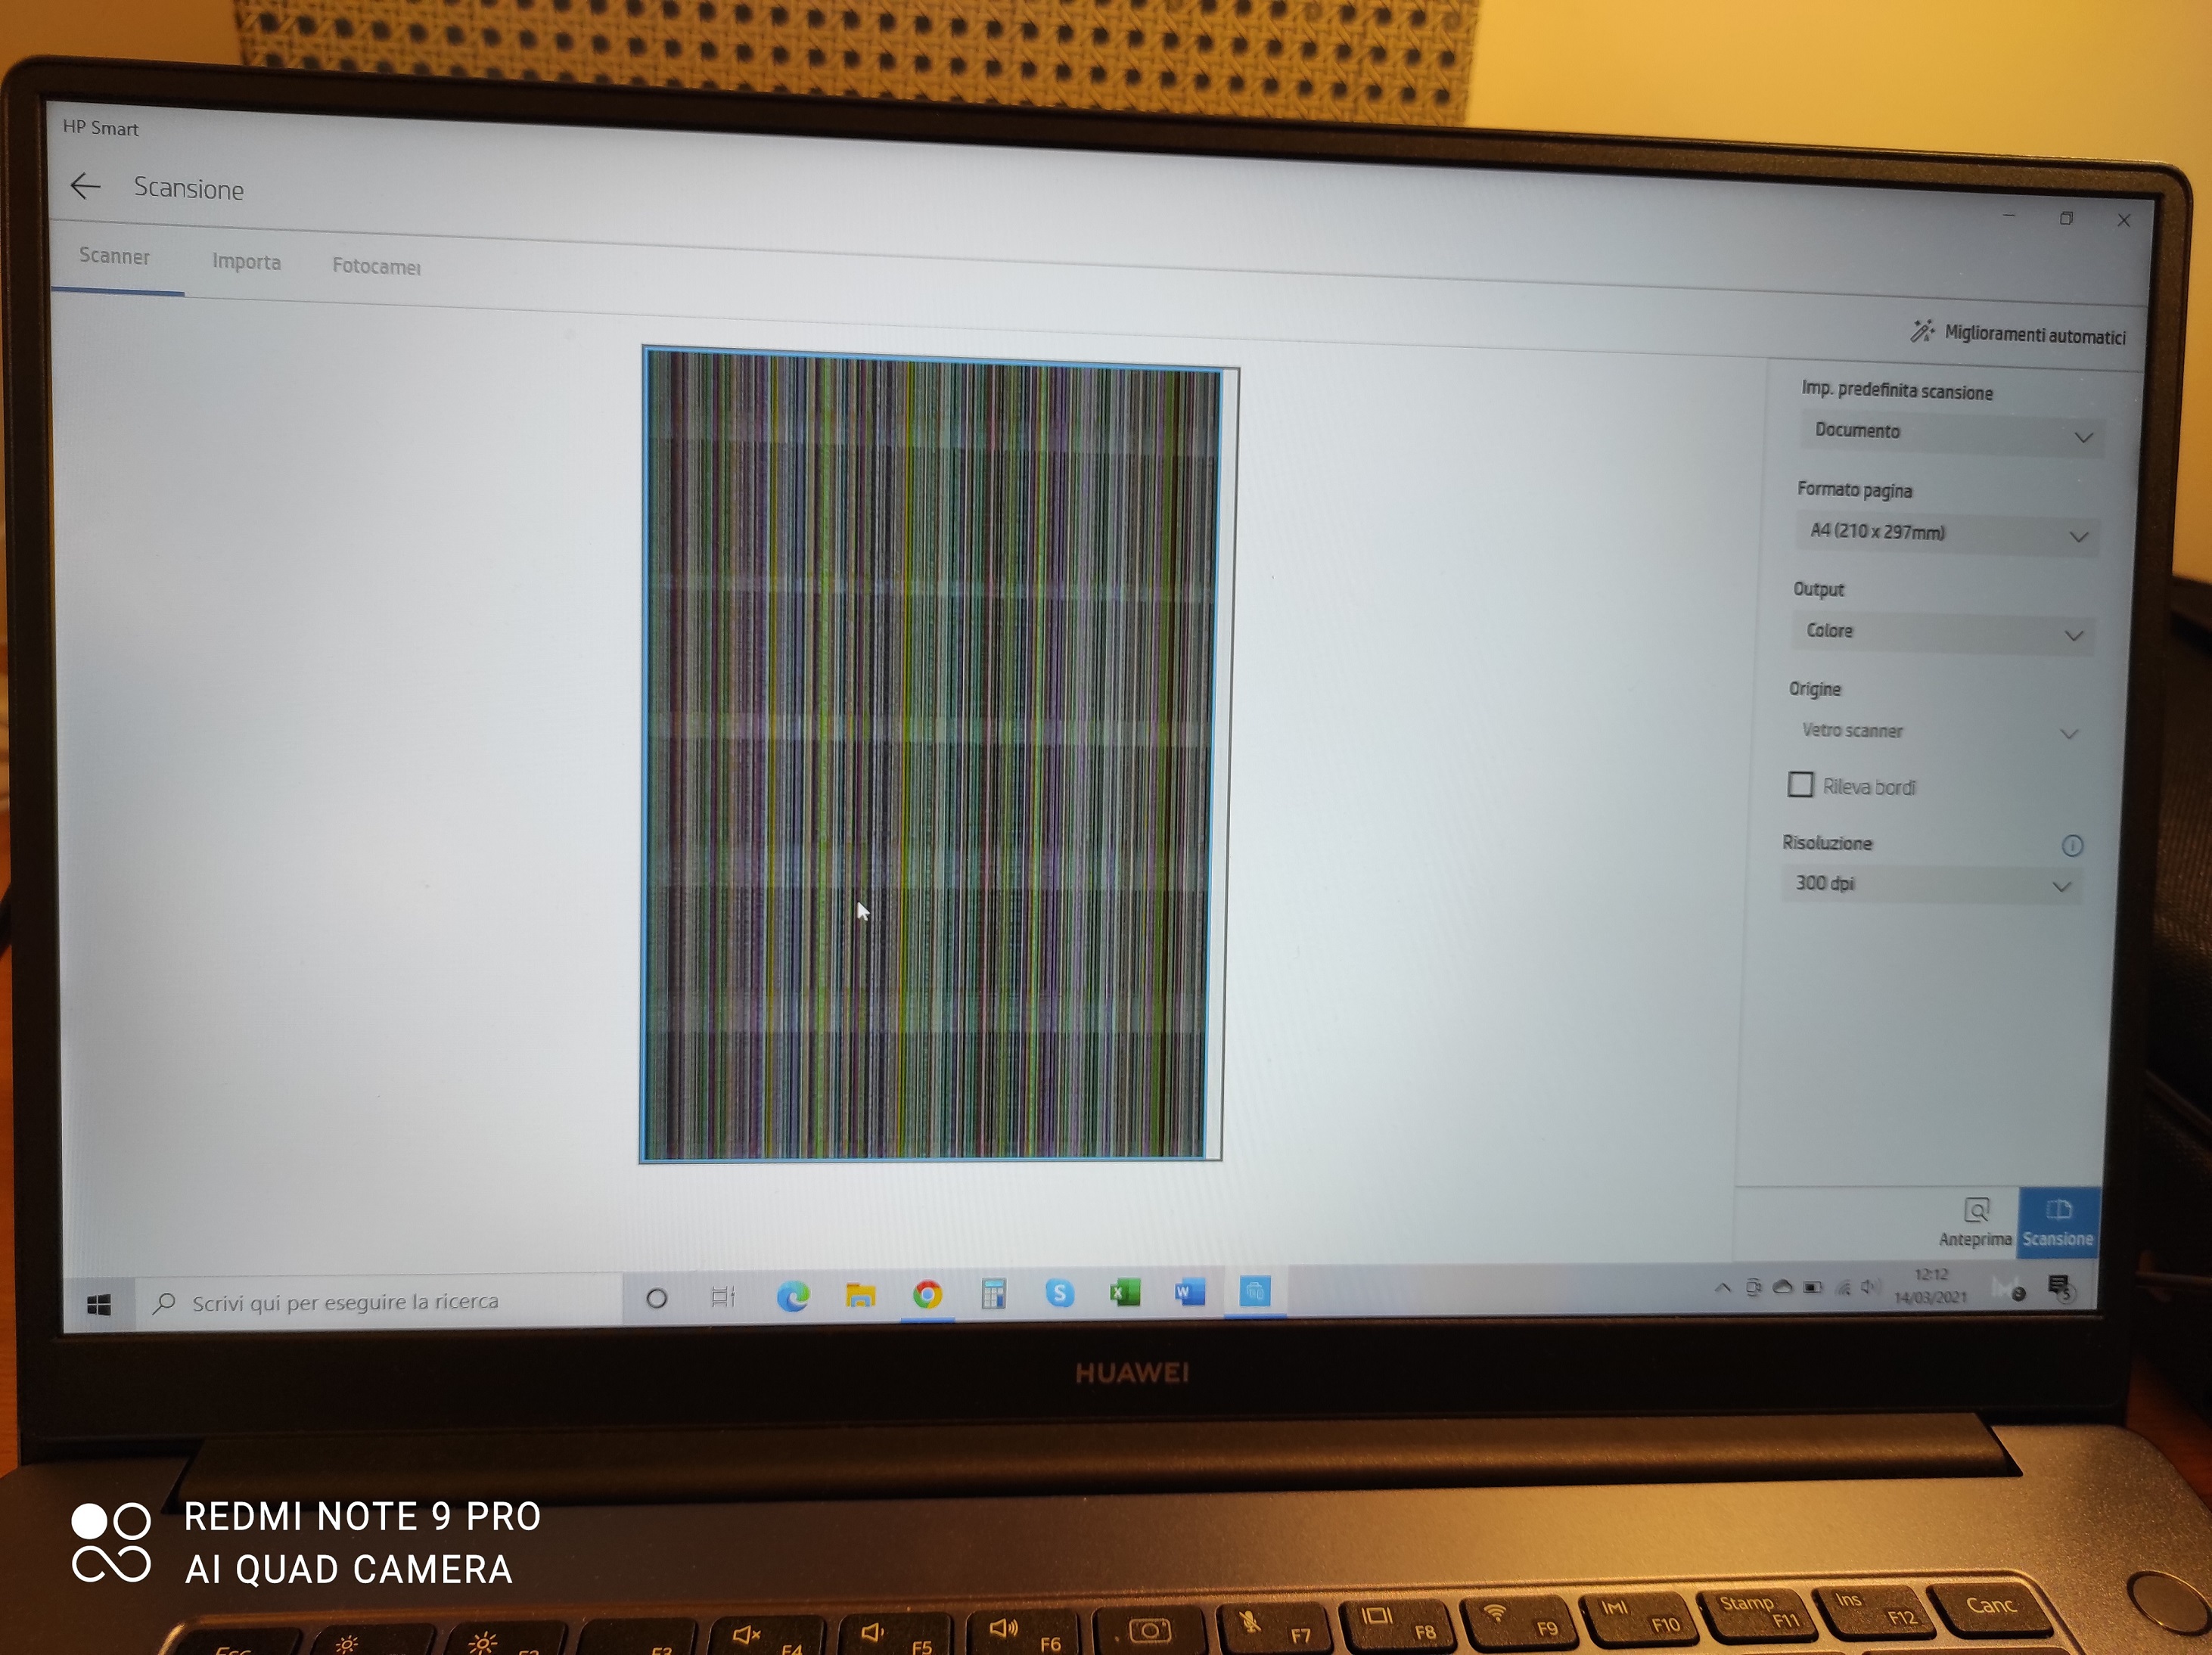Open the battery status tray icon
This screenshot has height=1655, width=2212.
pyautogui.click(x=1812, y=1288)
